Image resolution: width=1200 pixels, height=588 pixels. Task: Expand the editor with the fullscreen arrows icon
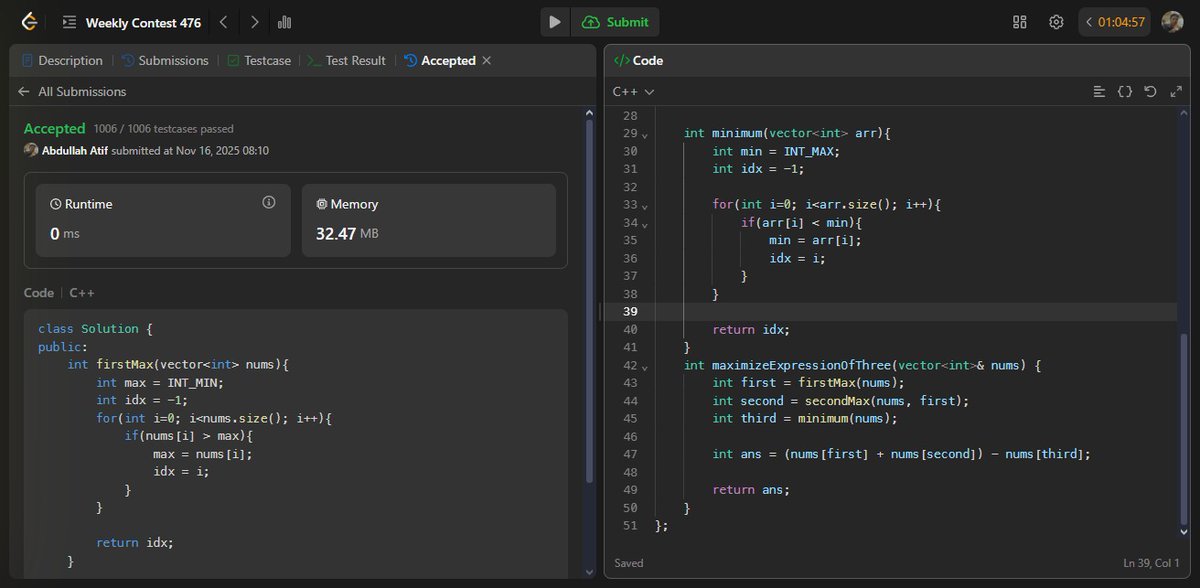[1175, 91]
